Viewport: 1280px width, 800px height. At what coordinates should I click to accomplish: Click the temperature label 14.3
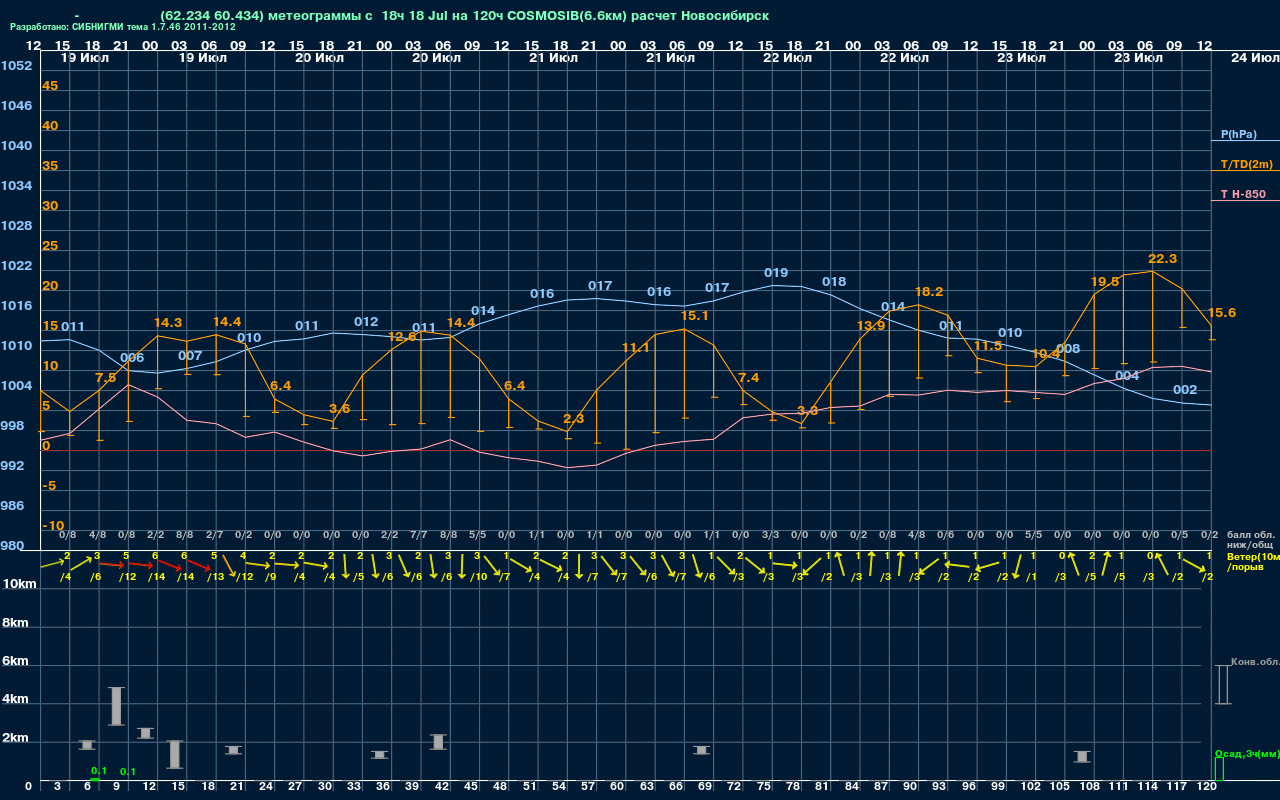tap(168, 323)
